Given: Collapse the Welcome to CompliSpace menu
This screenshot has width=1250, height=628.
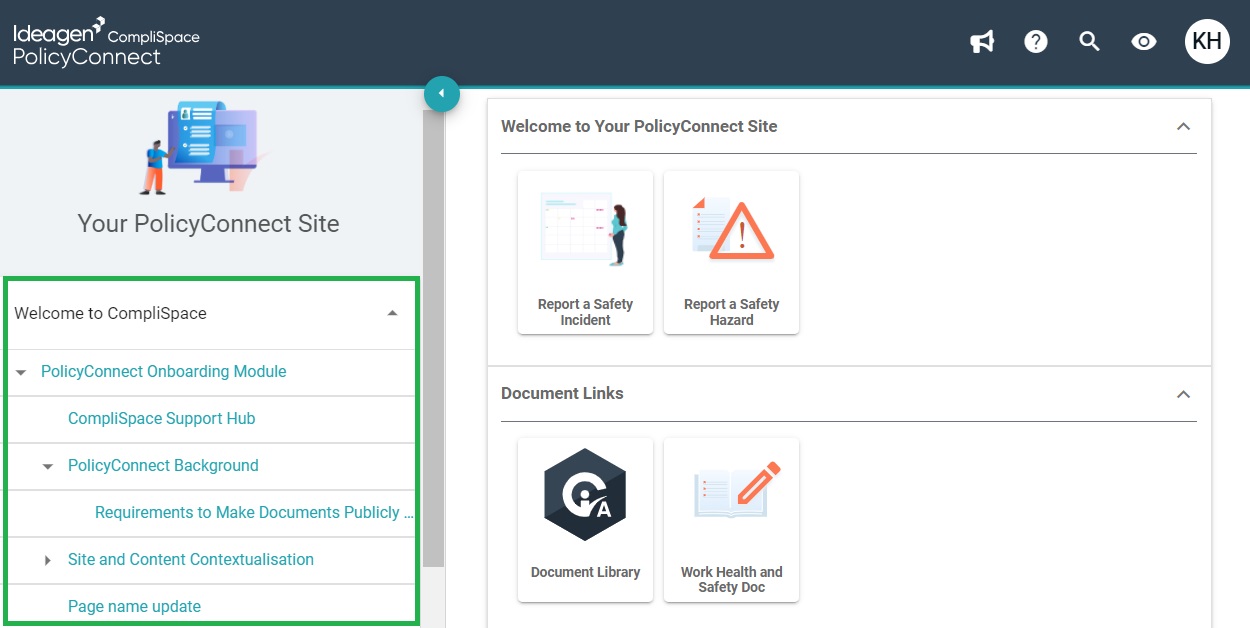Looking at the screenshot, I should (392, 313).
